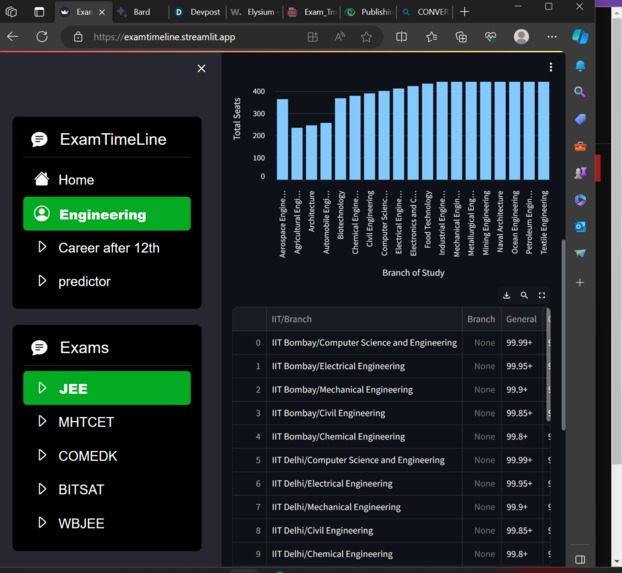Refresh the page
This screenshot has width=622, height=573.
[42, 37]
